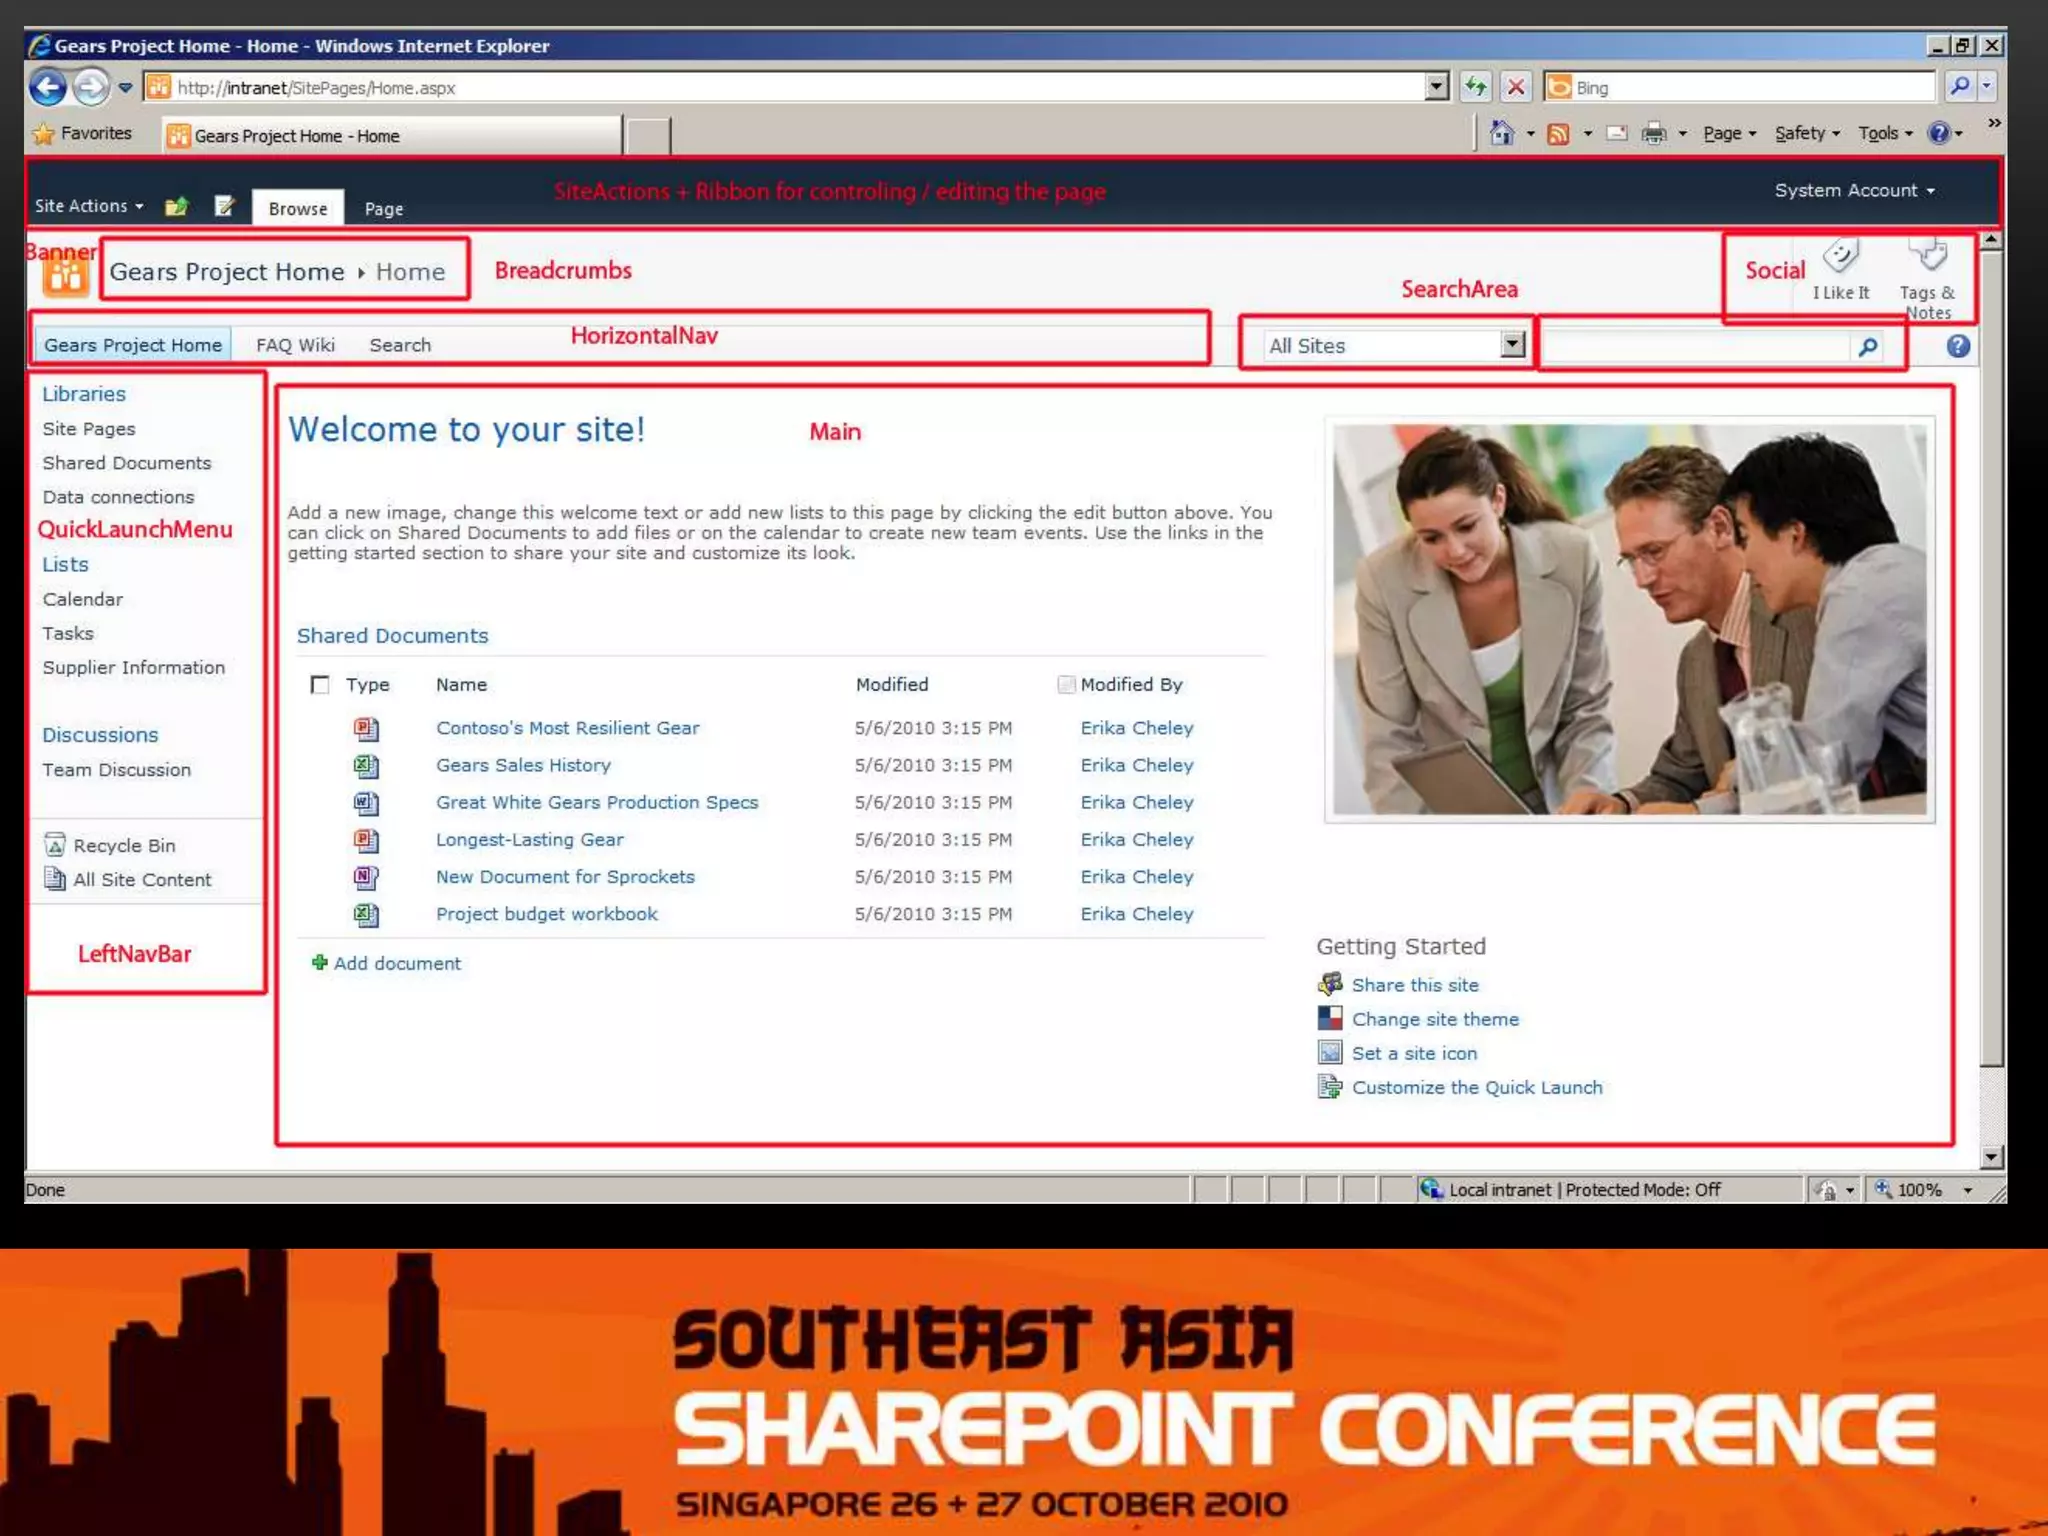
Task: Click the vertical scrollbar down arrow
Action: coord(1991,1157)
